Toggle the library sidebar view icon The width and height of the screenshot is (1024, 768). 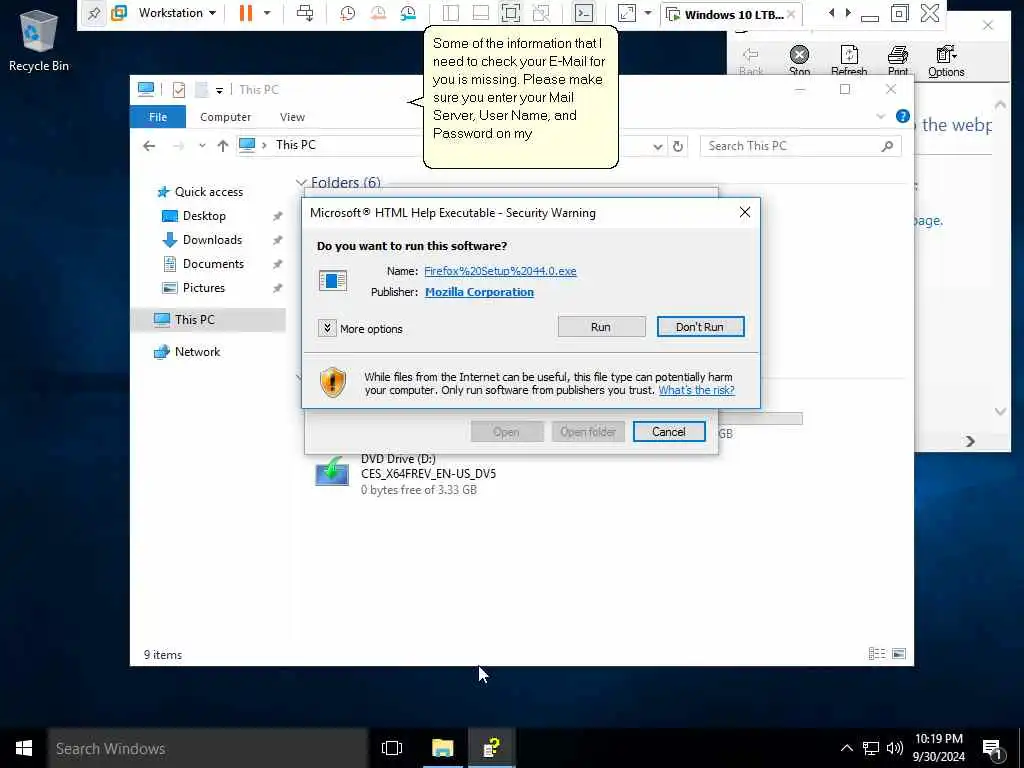(450, 13)
